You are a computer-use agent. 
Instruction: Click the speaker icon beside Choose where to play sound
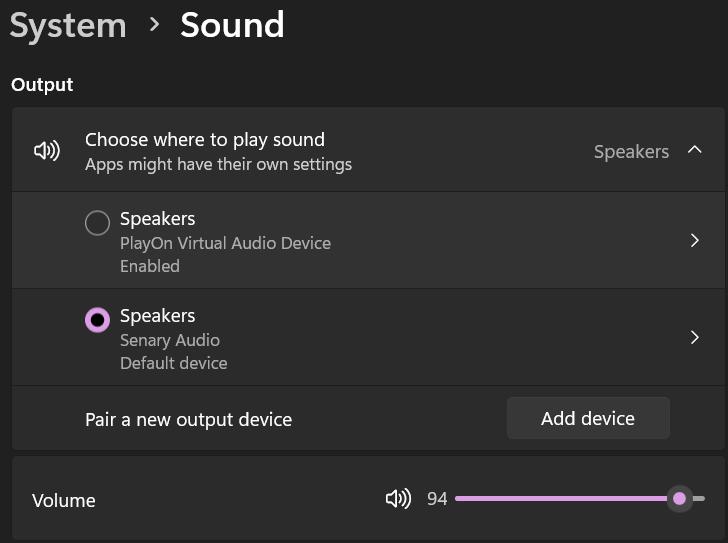(x=47, y=151)
